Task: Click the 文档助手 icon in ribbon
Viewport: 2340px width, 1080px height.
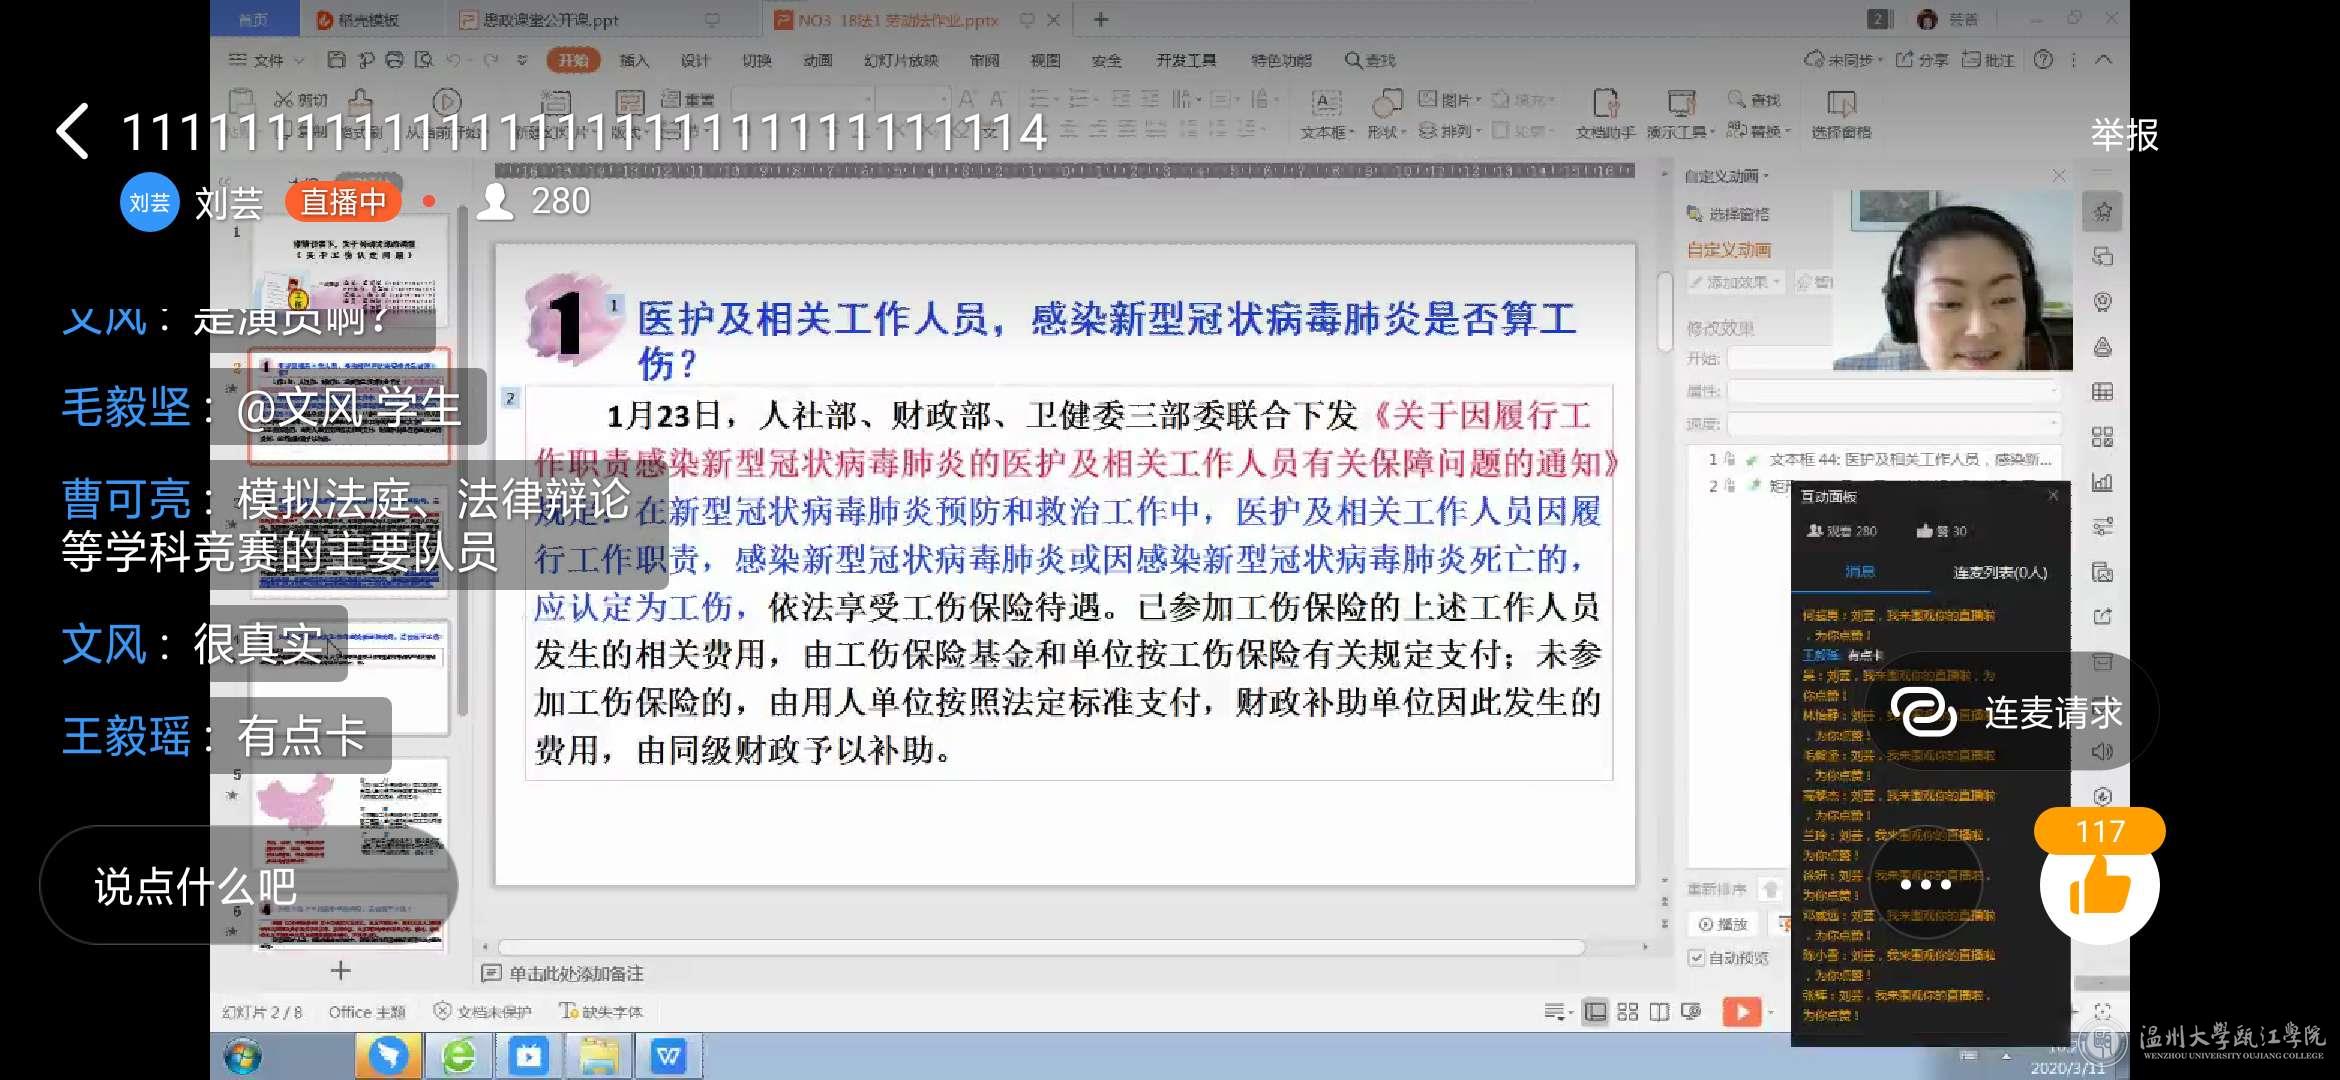Action: coord(1605,113)
